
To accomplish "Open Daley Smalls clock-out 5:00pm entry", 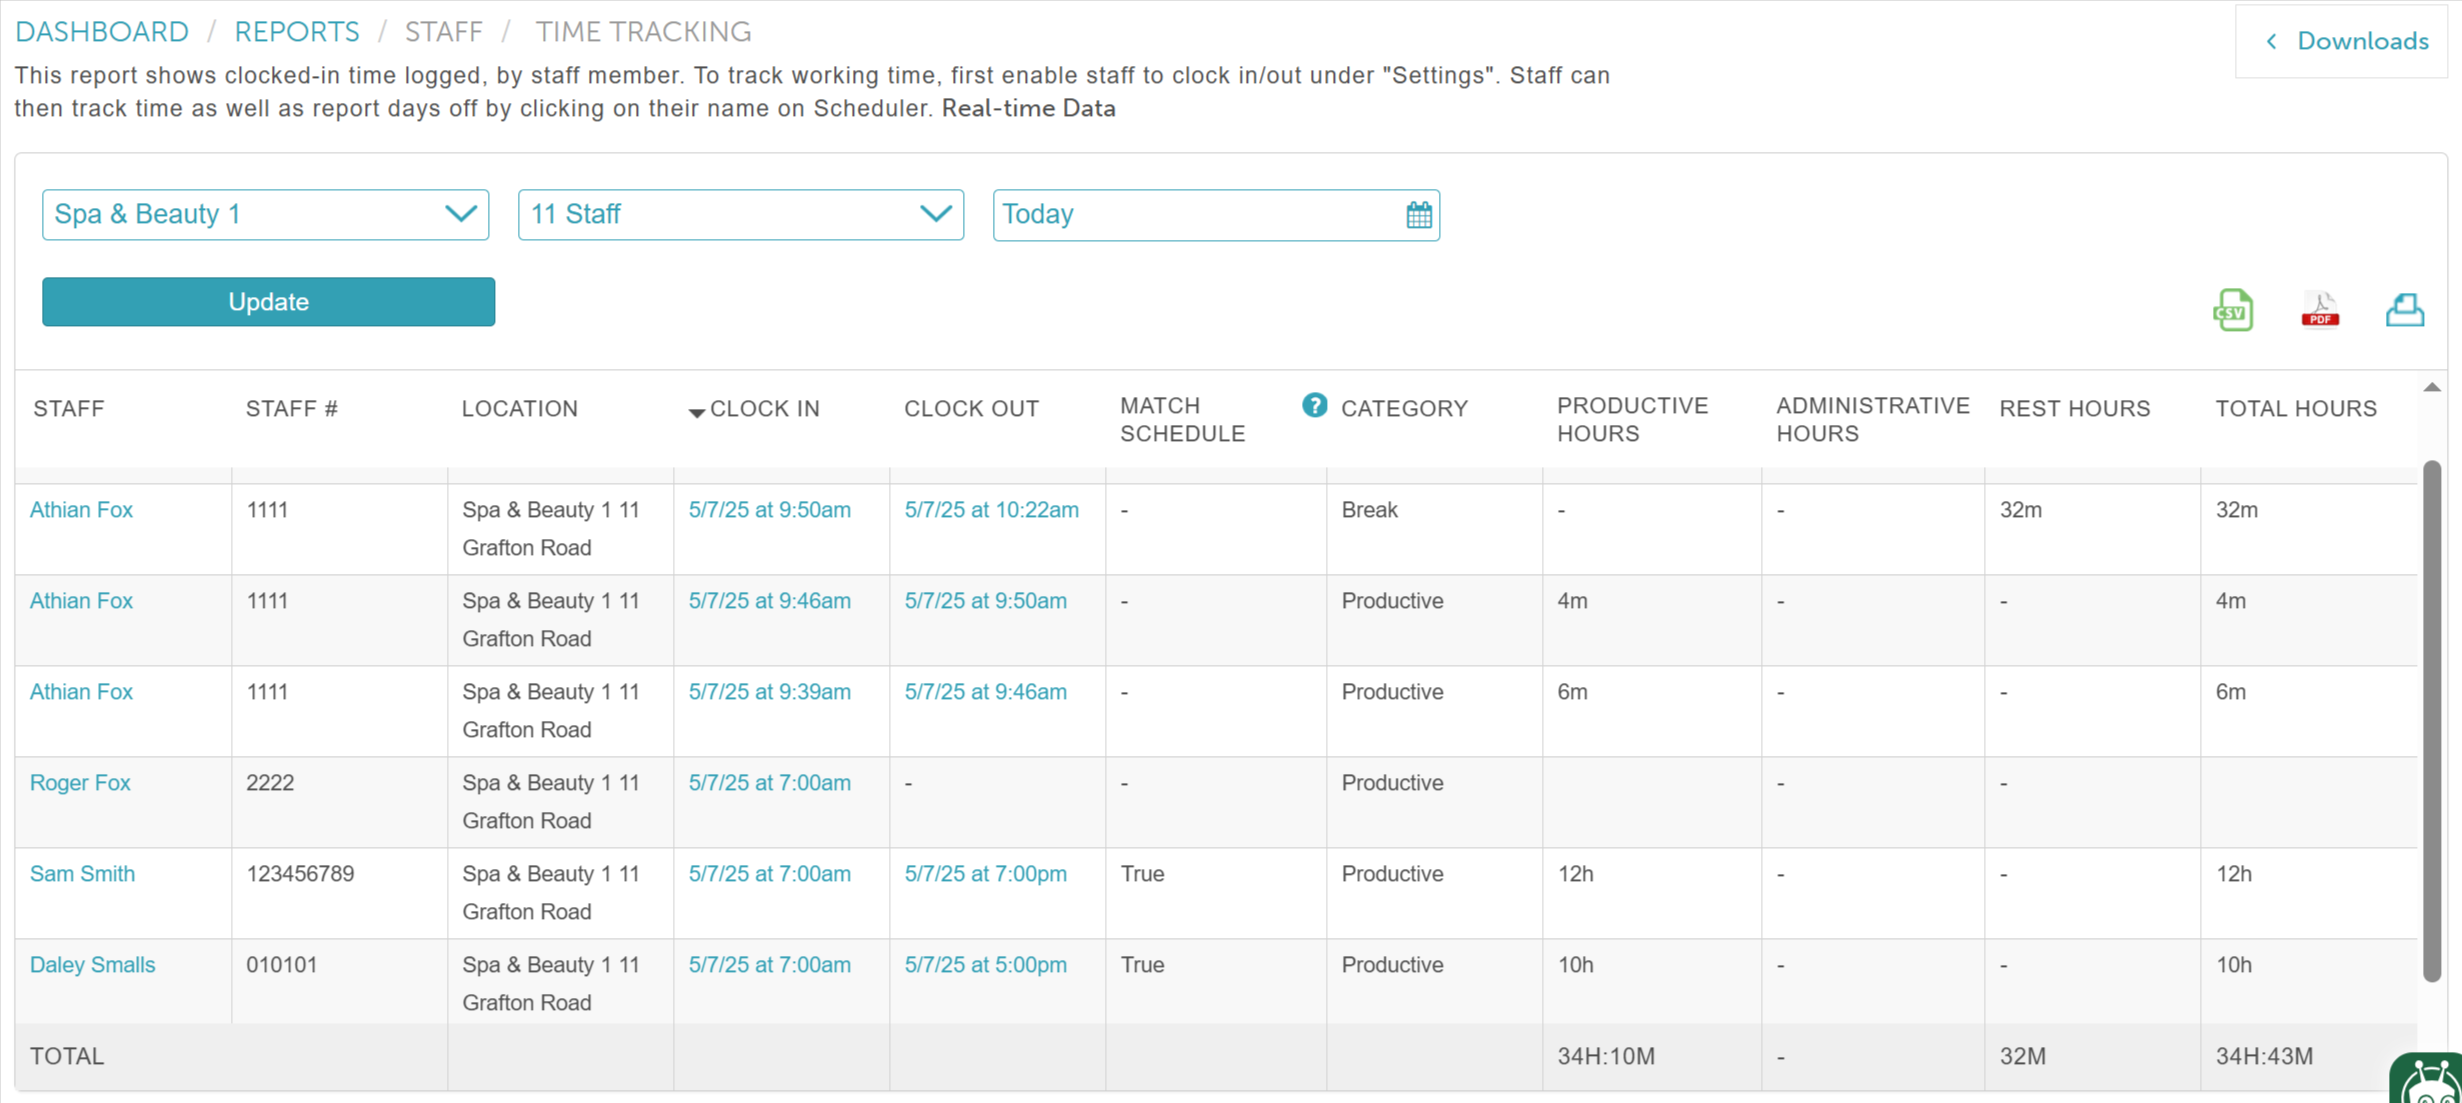I will click(985, 965).
